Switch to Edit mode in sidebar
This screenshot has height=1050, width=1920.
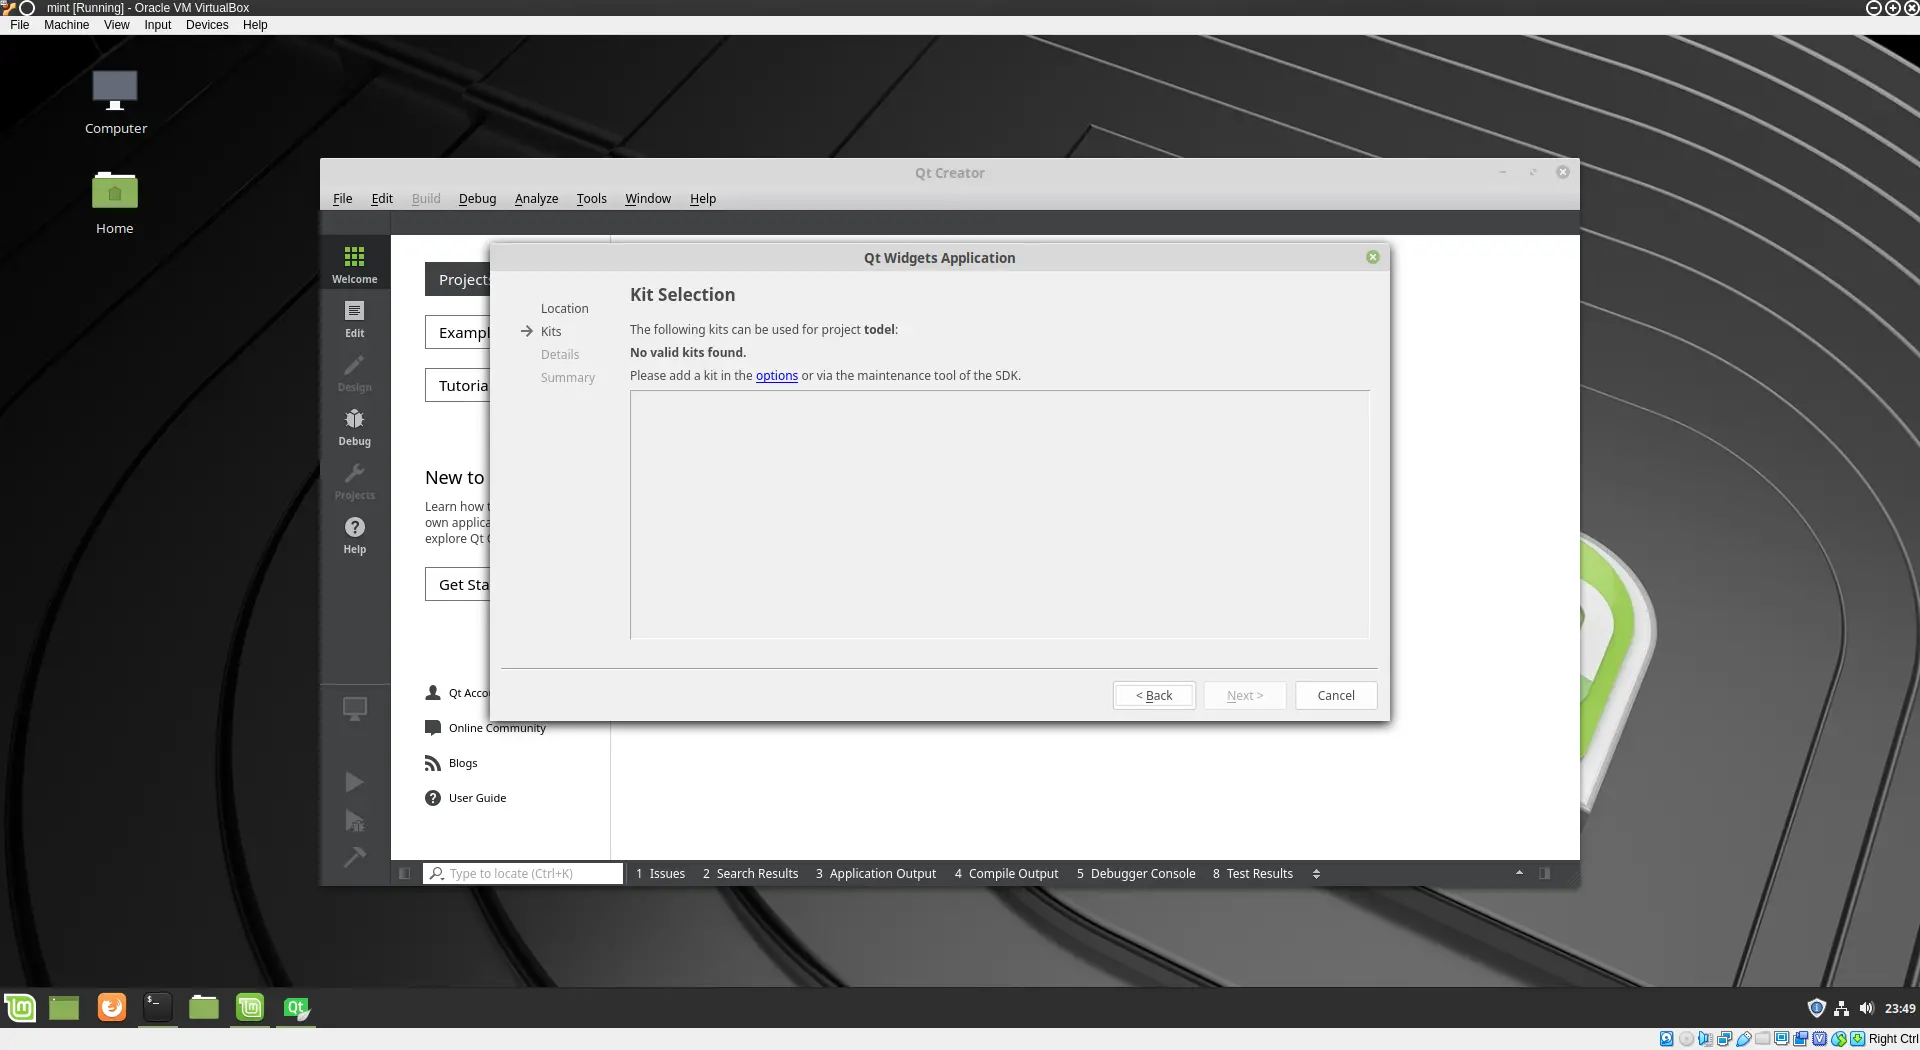[x=354, y=319]
